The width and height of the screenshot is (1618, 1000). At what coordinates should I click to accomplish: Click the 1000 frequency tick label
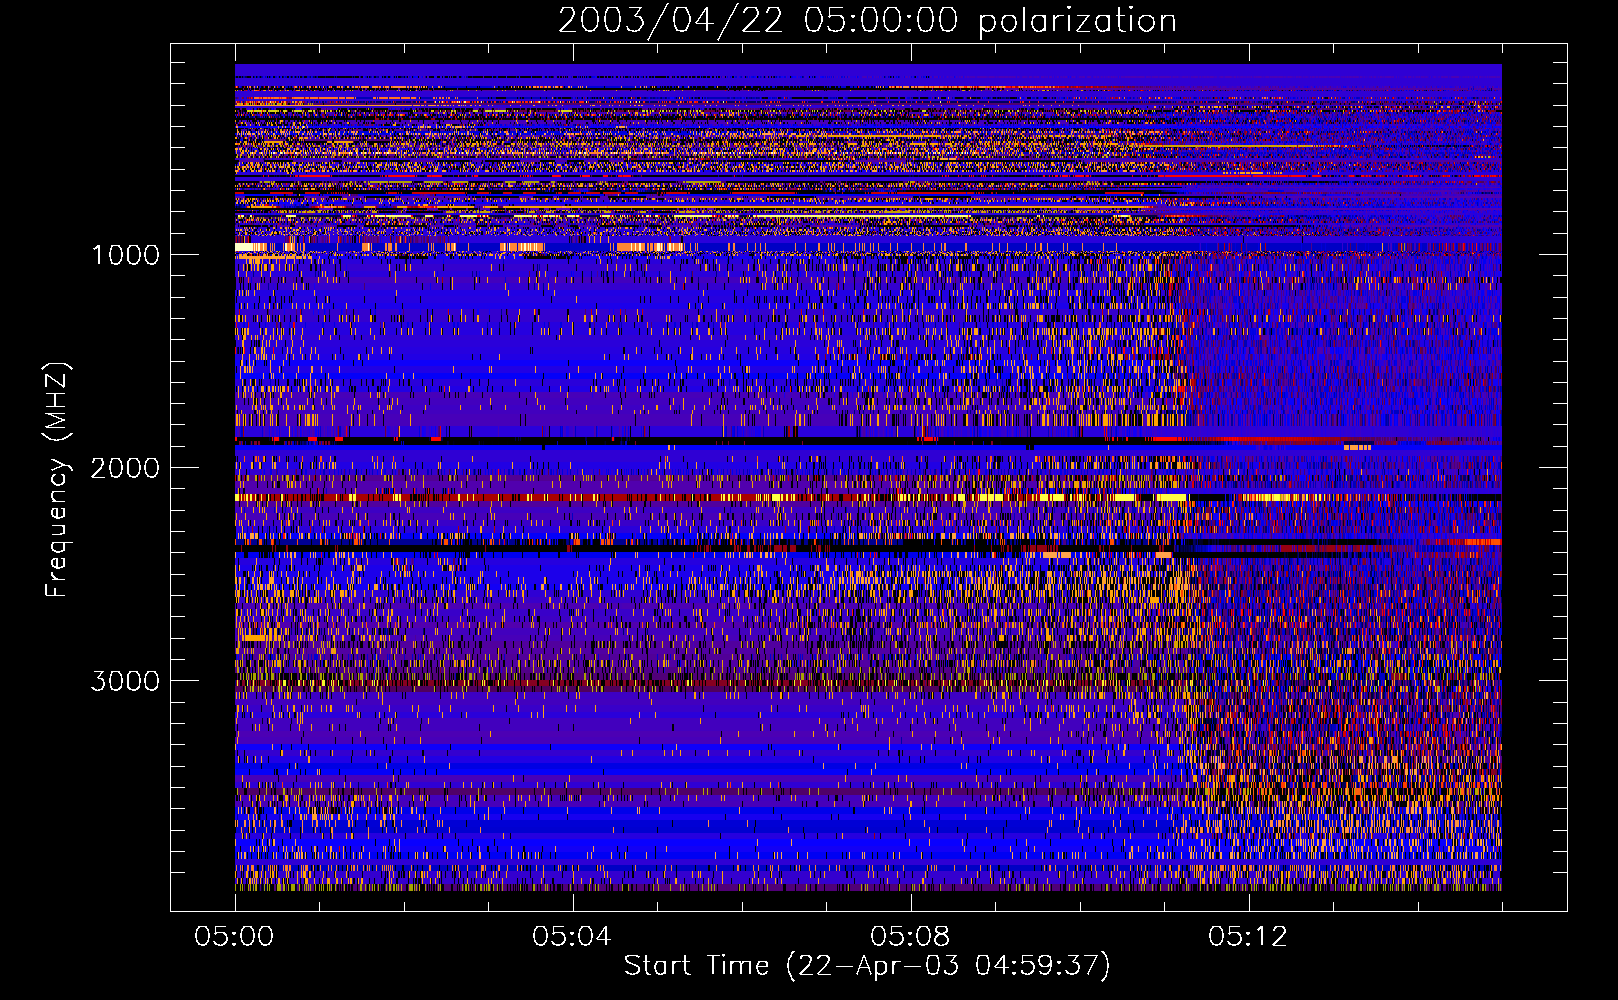(125, 255)
